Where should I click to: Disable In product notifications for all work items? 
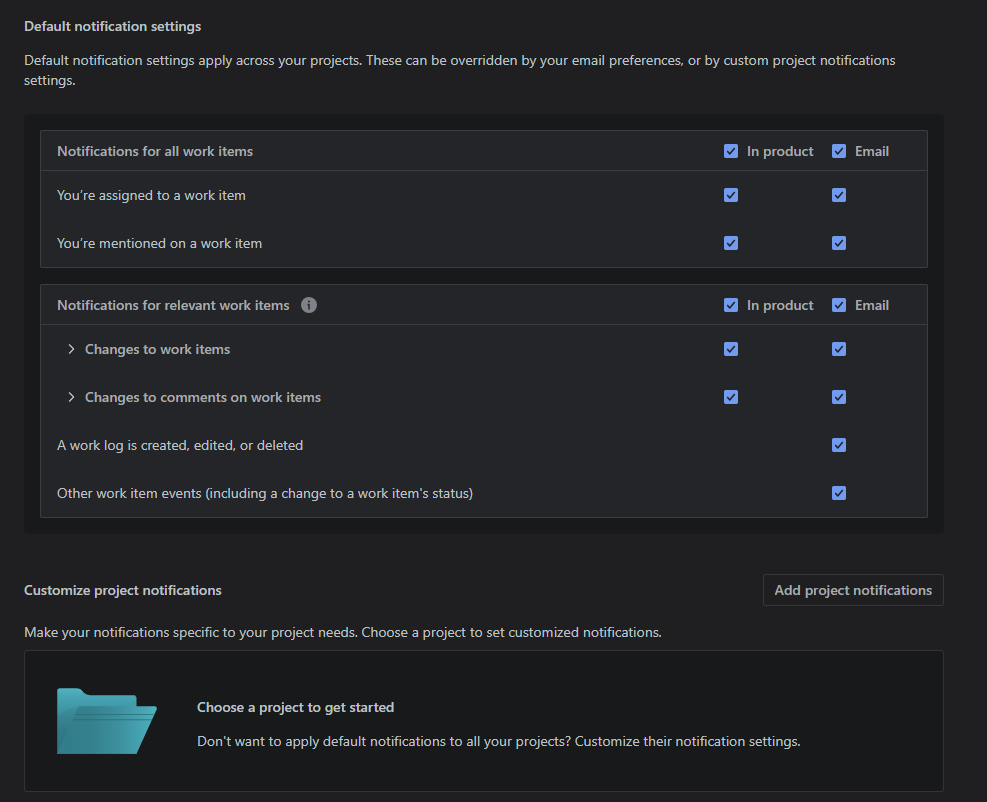click(x=731, y=151)
